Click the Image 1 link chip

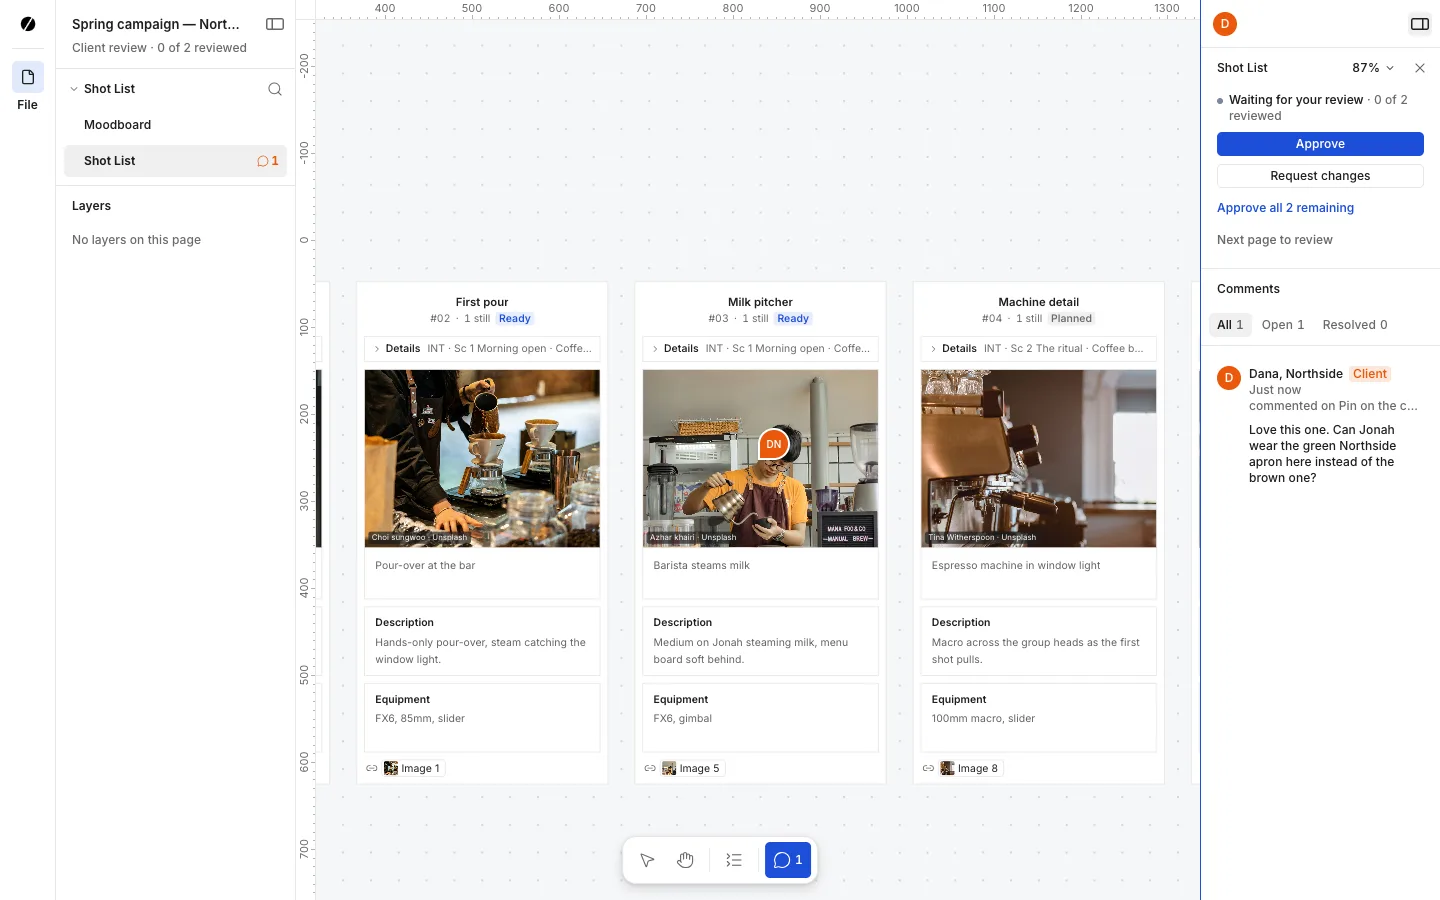412,768
